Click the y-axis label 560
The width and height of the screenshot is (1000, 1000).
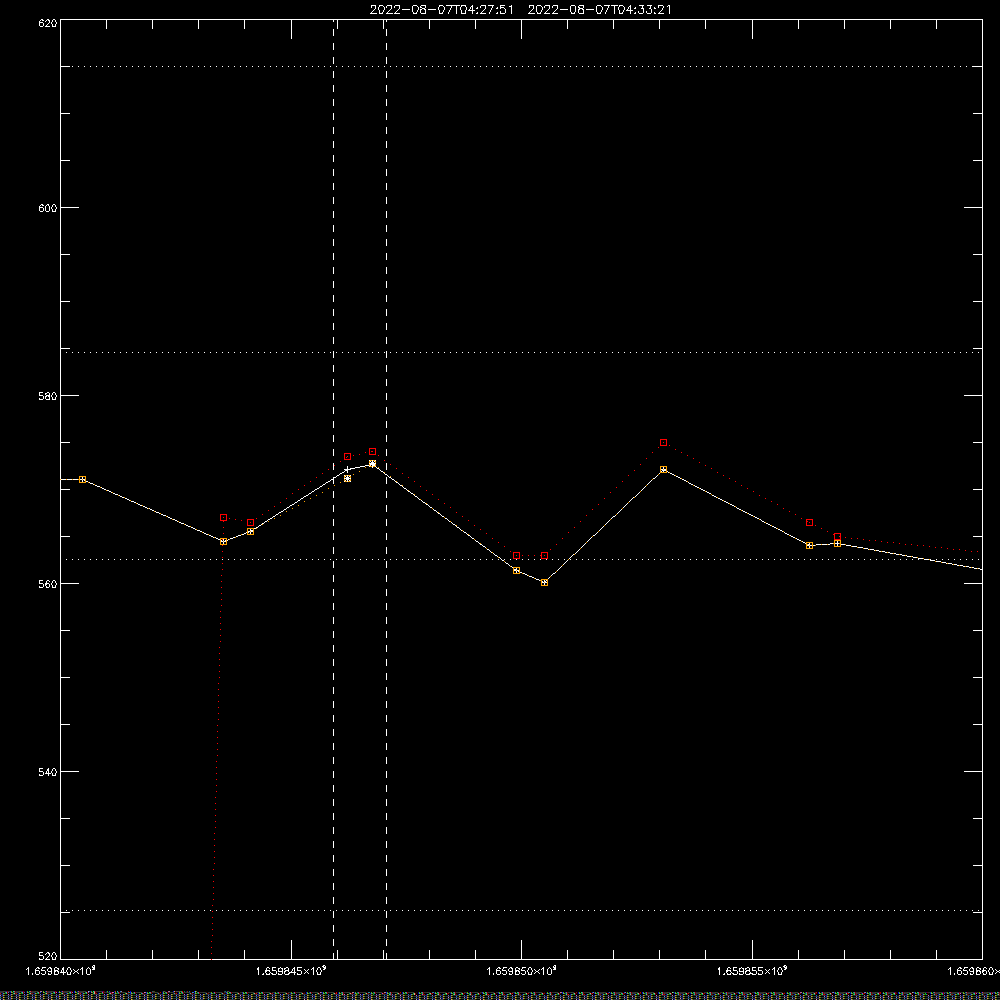(48, 584)
